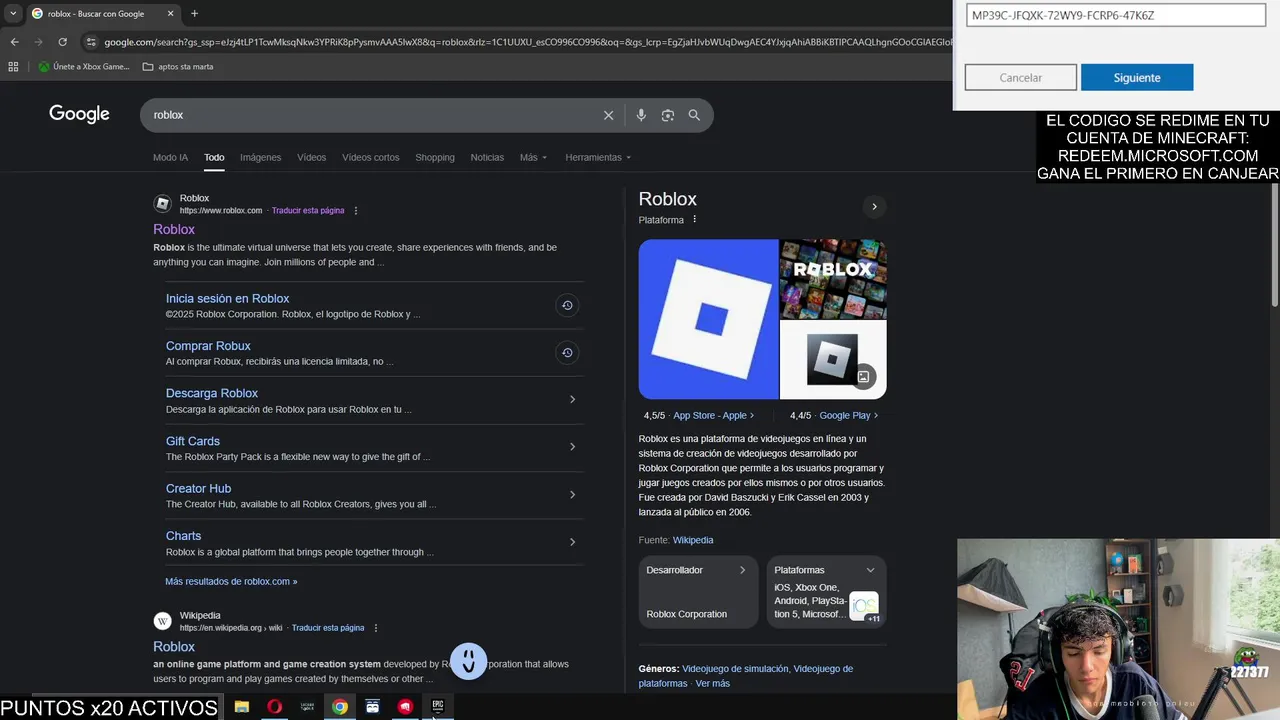Open the Inicia sesión en Roblox link
This screenshot has width=1280, height=720.
click(227, 298)
